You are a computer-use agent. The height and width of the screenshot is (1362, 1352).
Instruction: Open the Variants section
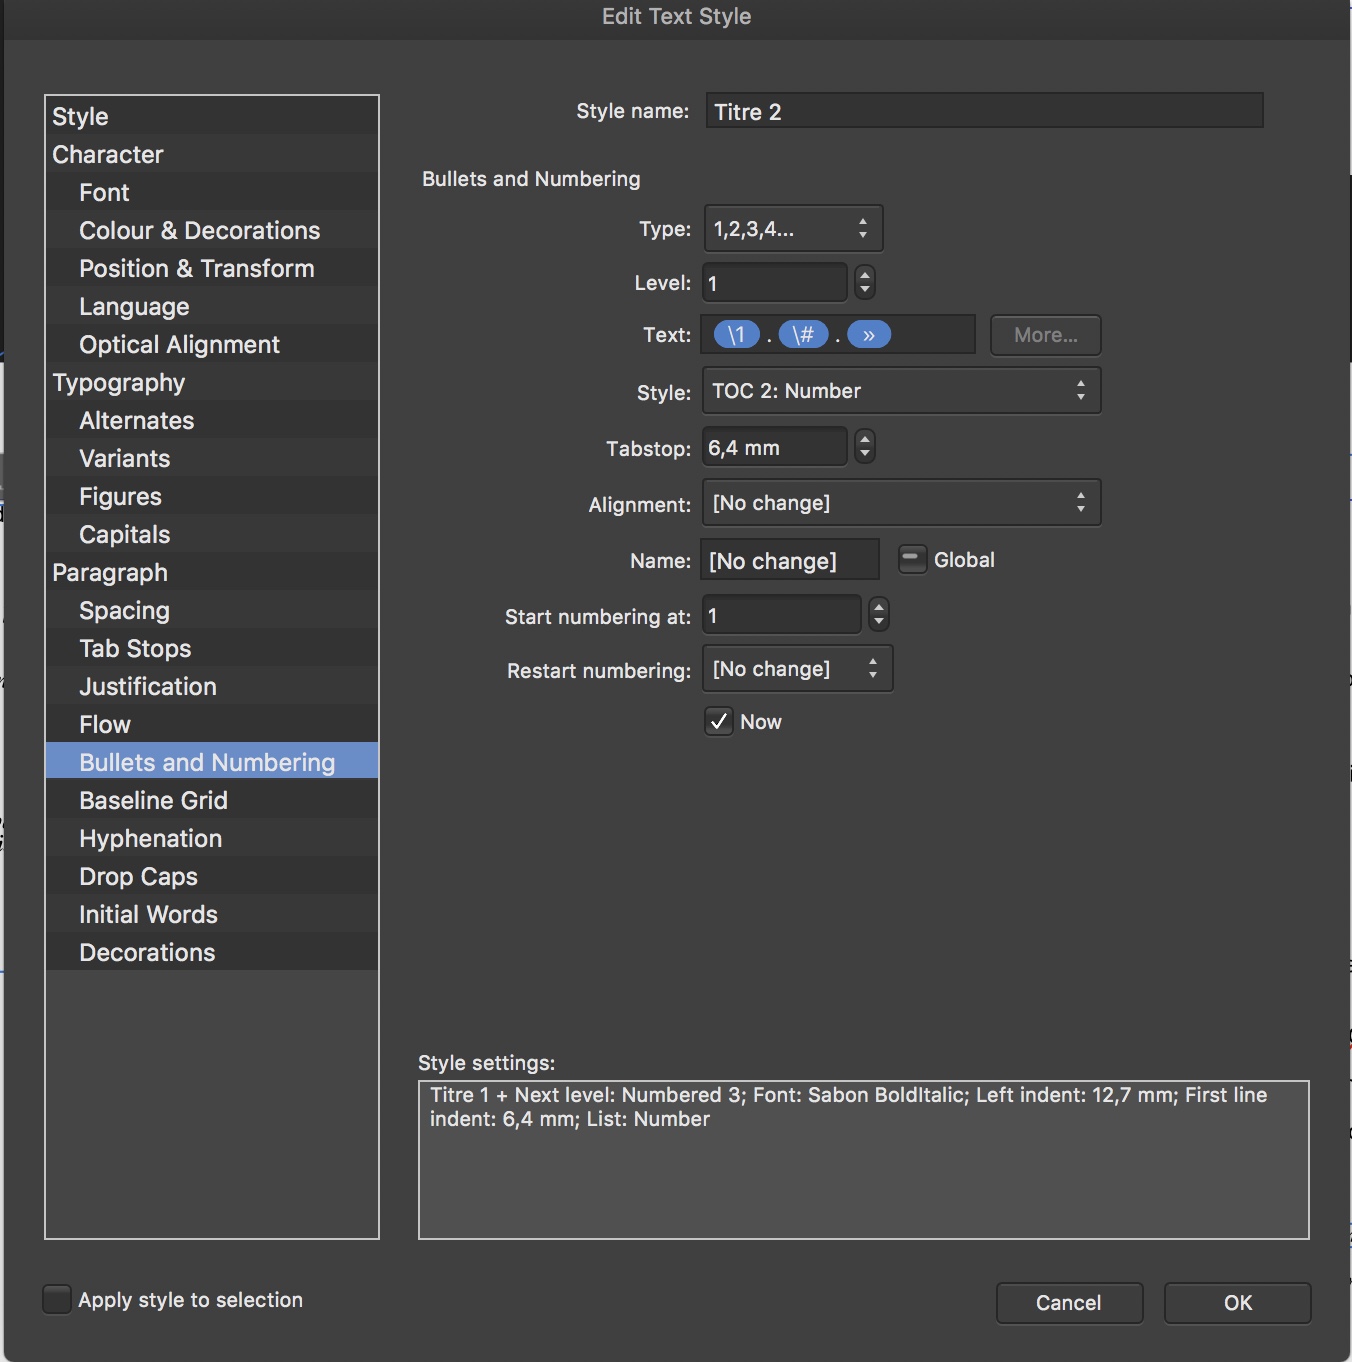pyautogui.click(x=212, y=458)
